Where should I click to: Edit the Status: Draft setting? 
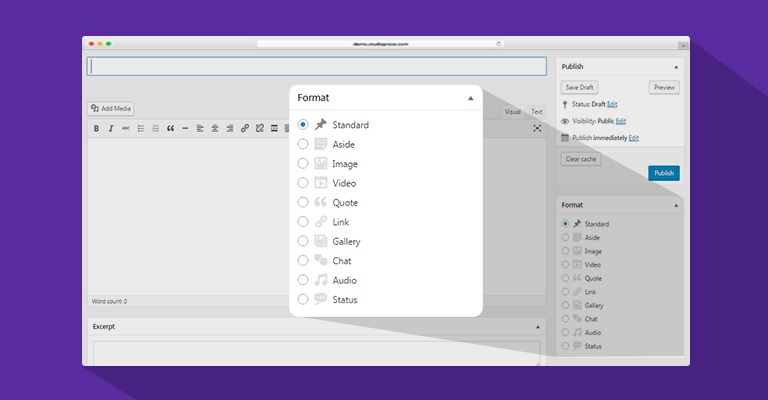[612, 104]
